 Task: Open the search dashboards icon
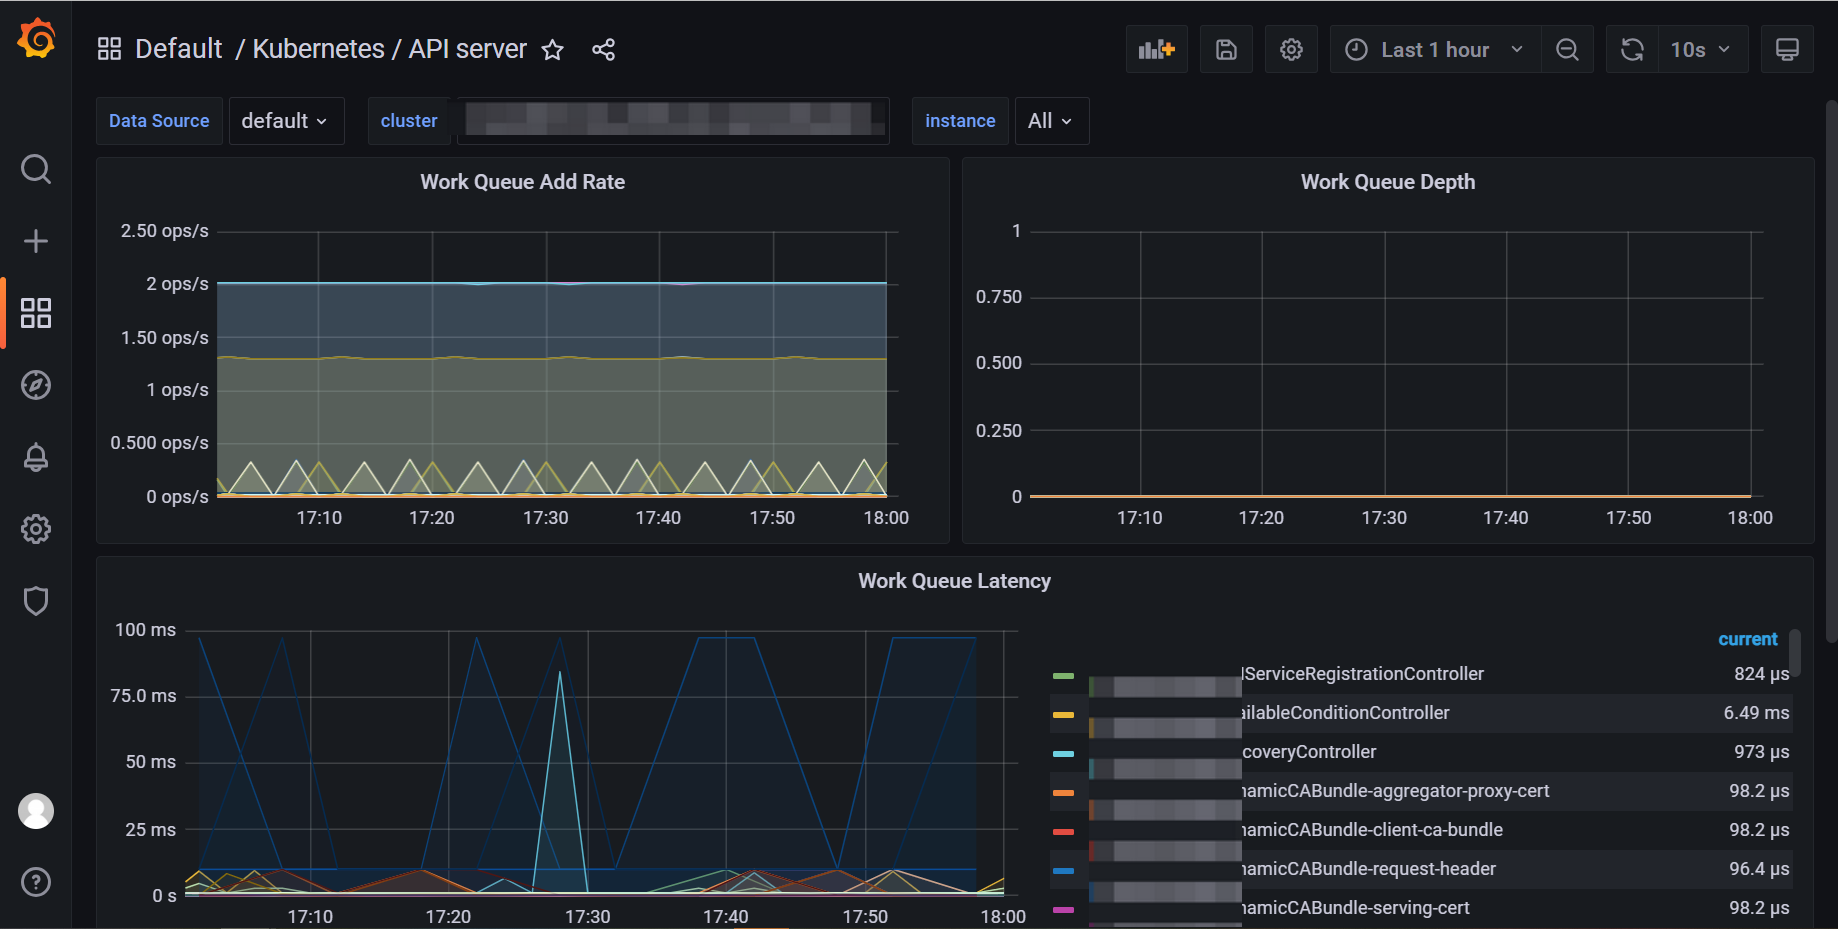[36, 169]
